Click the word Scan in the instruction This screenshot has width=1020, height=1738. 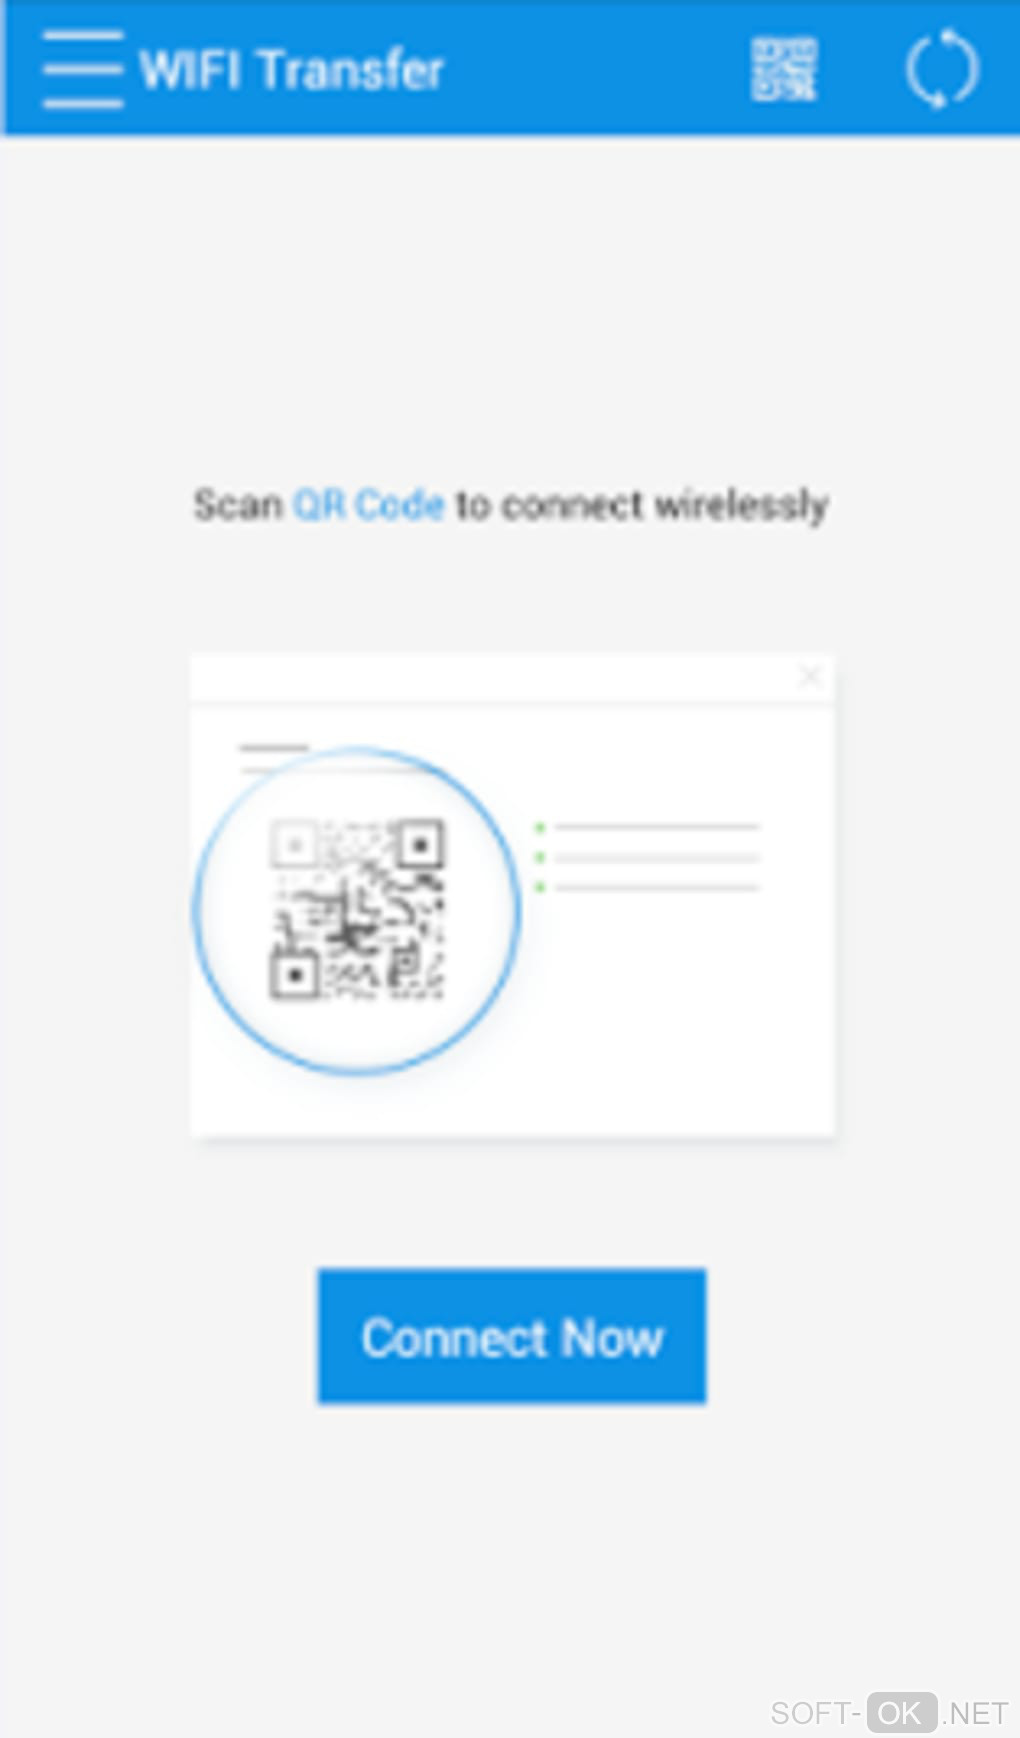coord(238,505)
